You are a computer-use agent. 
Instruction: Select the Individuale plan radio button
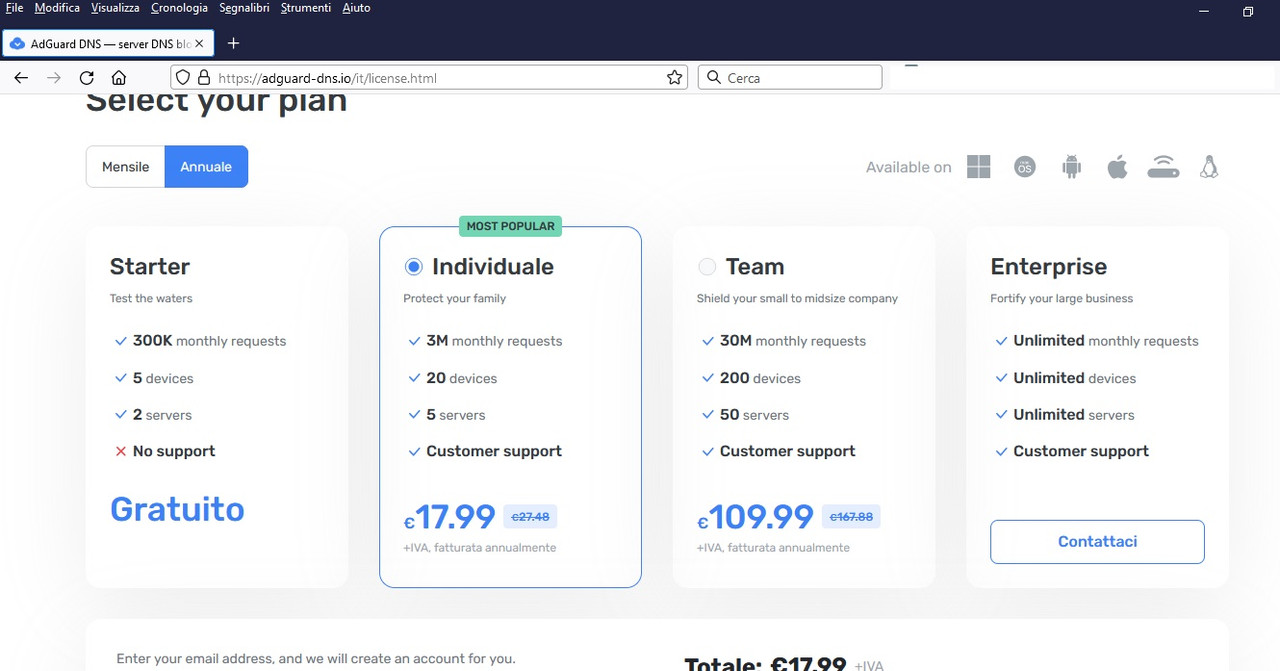[414, 267]
